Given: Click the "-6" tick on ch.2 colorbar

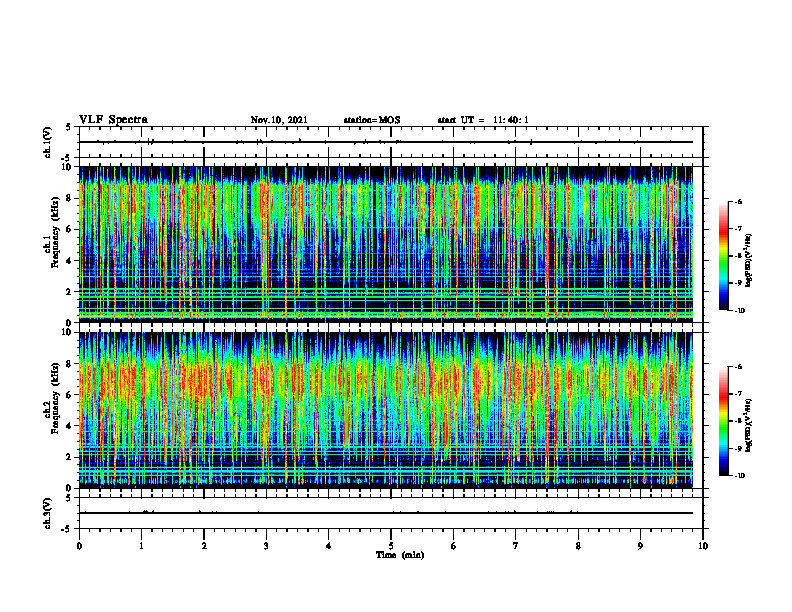Looking at the screenshot, I should point(738,367).
